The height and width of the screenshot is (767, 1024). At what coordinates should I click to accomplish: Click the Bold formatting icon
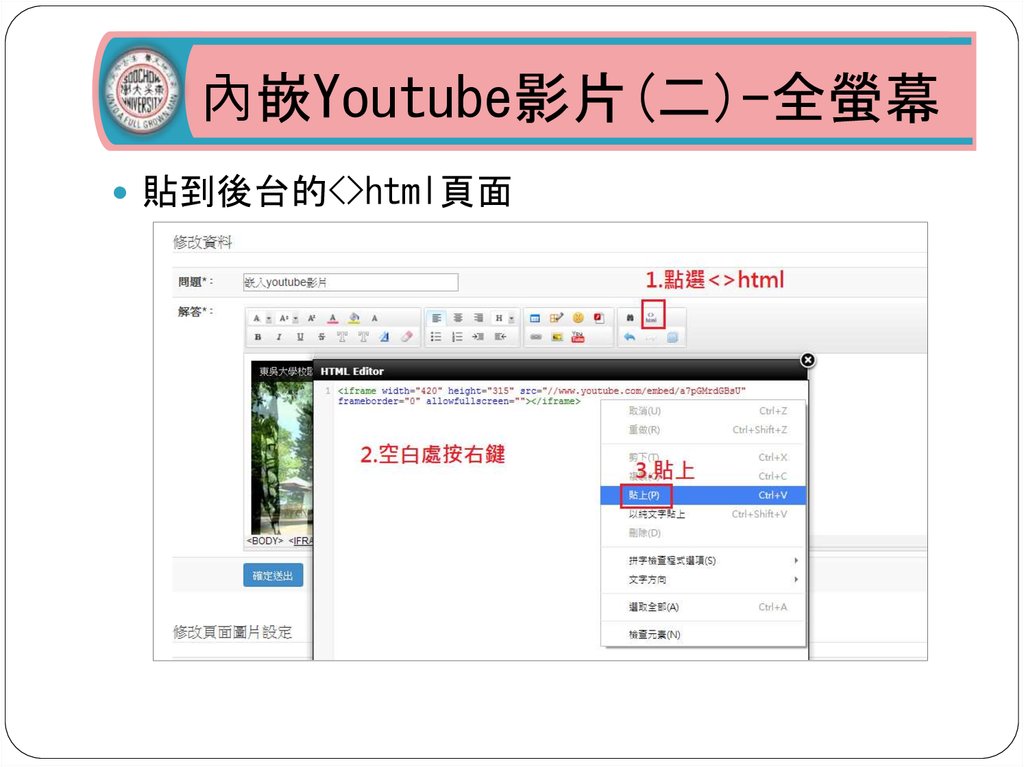pos(258,337)
